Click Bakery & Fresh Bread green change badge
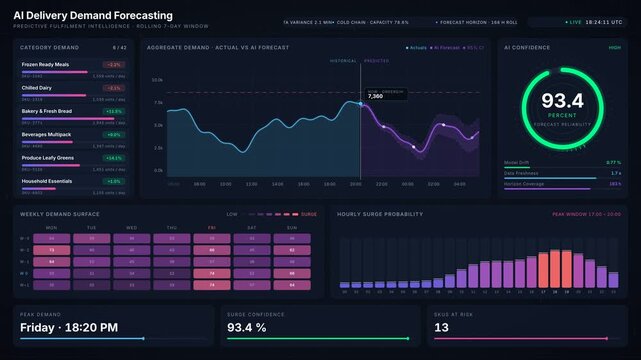This screenshot has height=360, width=641. tap(114, 111)
